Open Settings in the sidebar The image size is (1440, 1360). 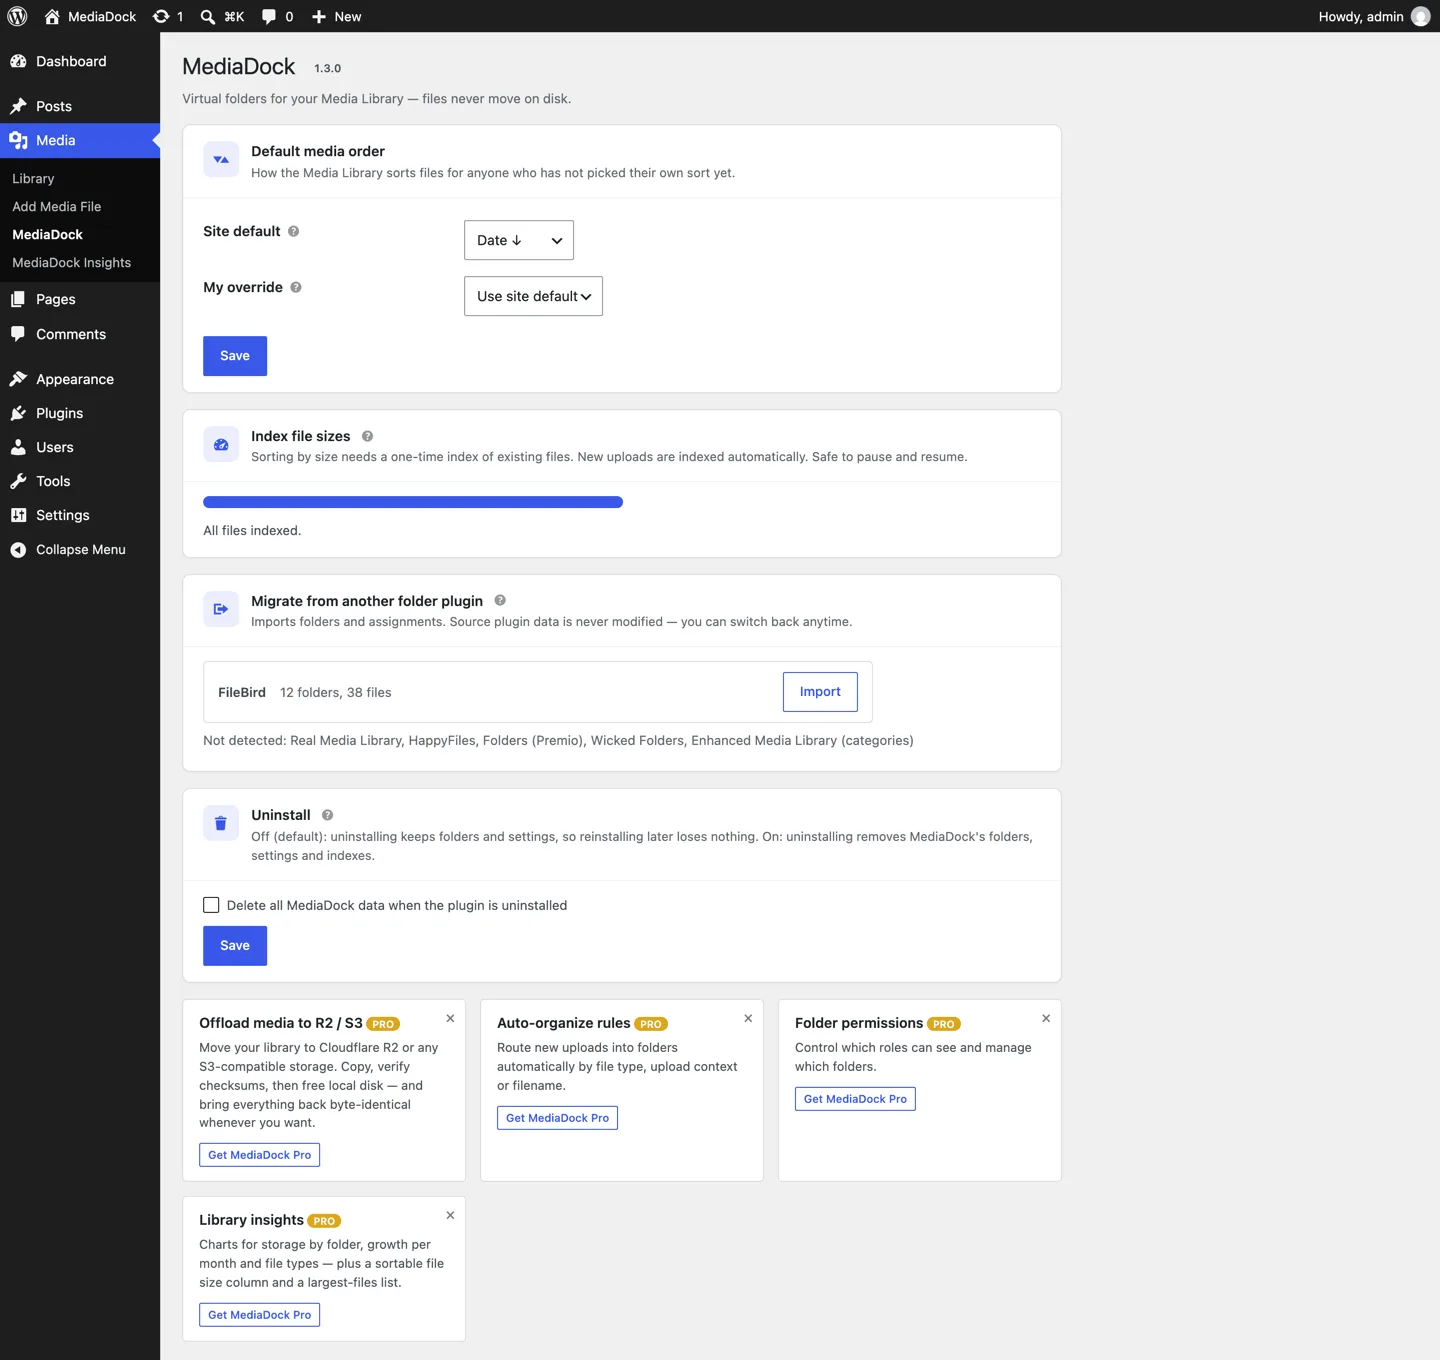80,515
